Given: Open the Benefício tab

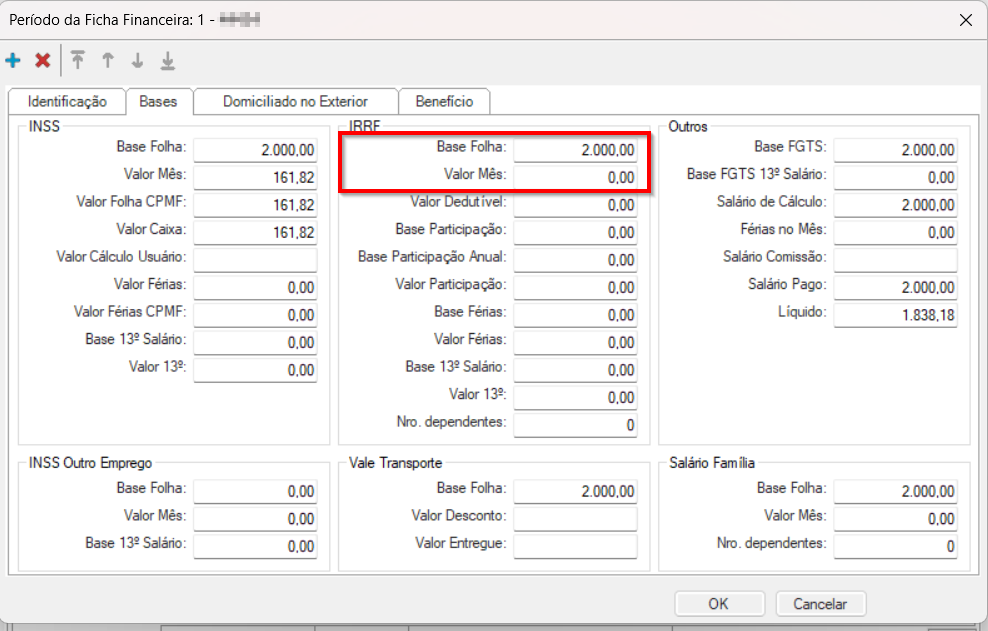Looking at the screenshot, I should (x=444, y=101).
